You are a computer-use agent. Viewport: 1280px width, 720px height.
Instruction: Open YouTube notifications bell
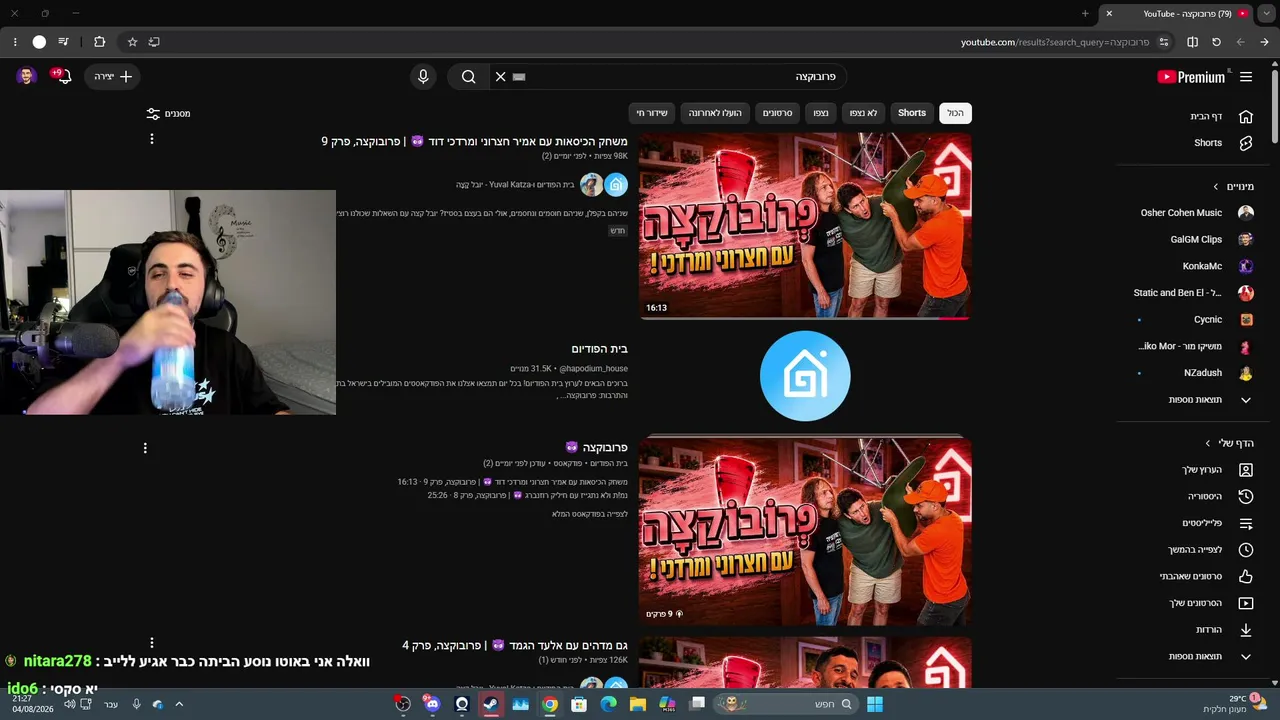[x=64, y=77]
